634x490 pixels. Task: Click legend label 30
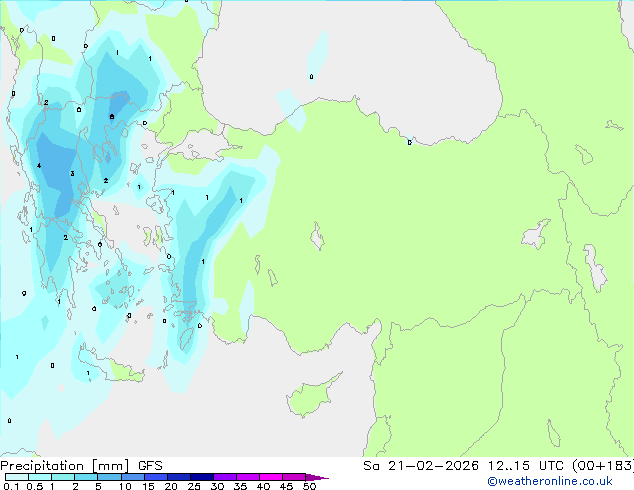(217, 486)
